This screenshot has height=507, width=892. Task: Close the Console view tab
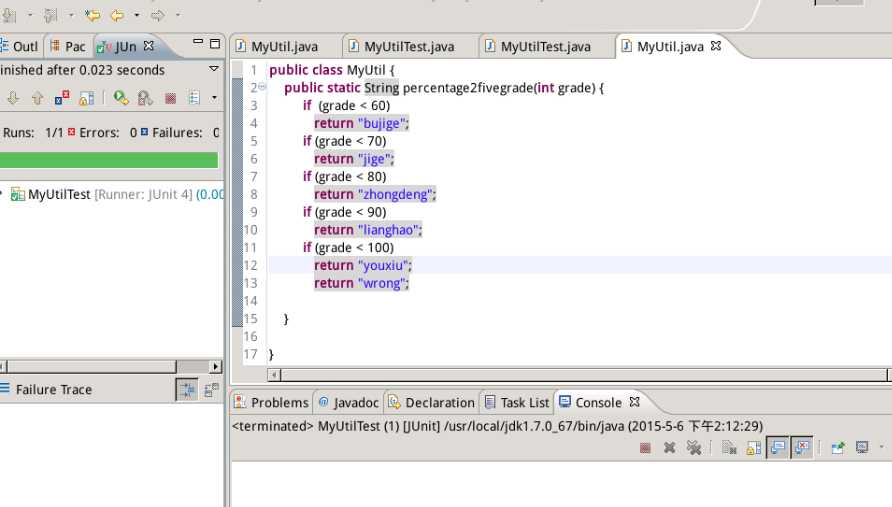(635, 402)
